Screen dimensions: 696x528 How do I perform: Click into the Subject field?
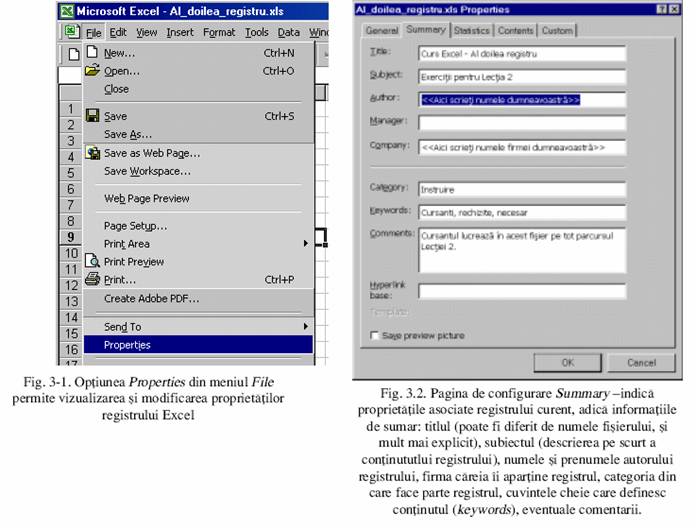click(522, 77)
